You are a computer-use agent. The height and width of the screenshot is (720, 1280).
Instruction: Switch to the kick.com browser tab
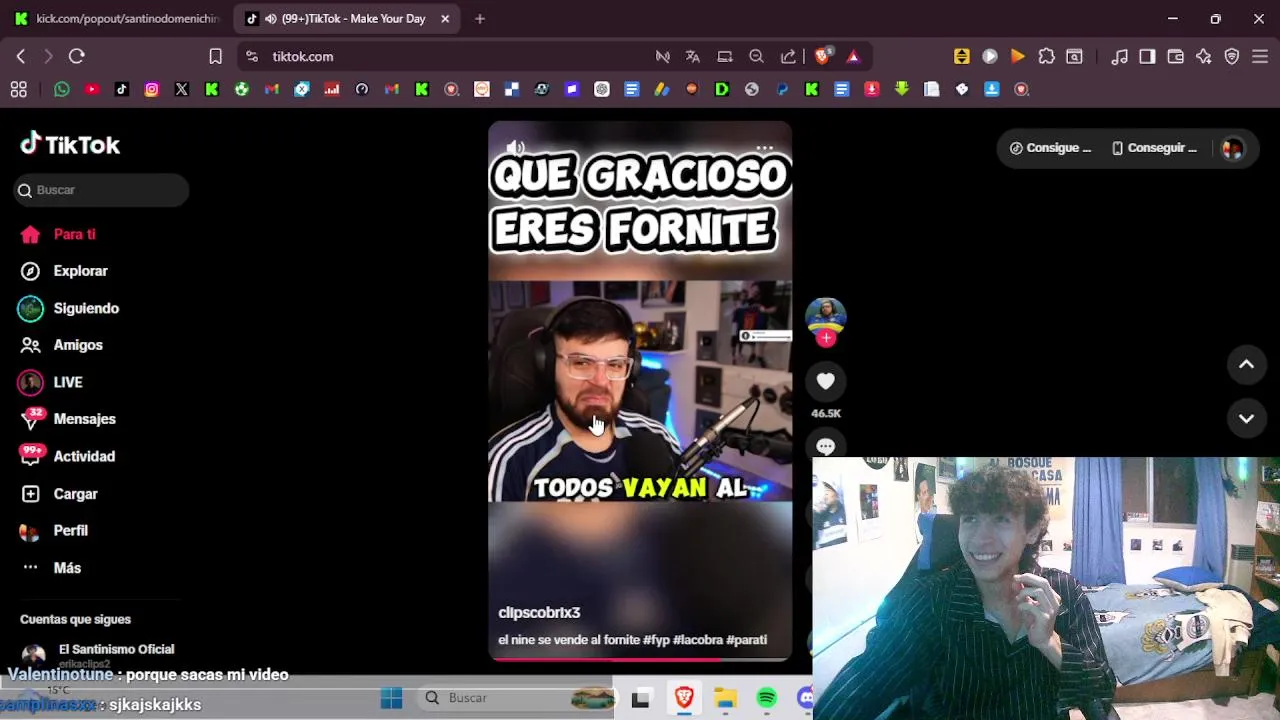[116, 19]
